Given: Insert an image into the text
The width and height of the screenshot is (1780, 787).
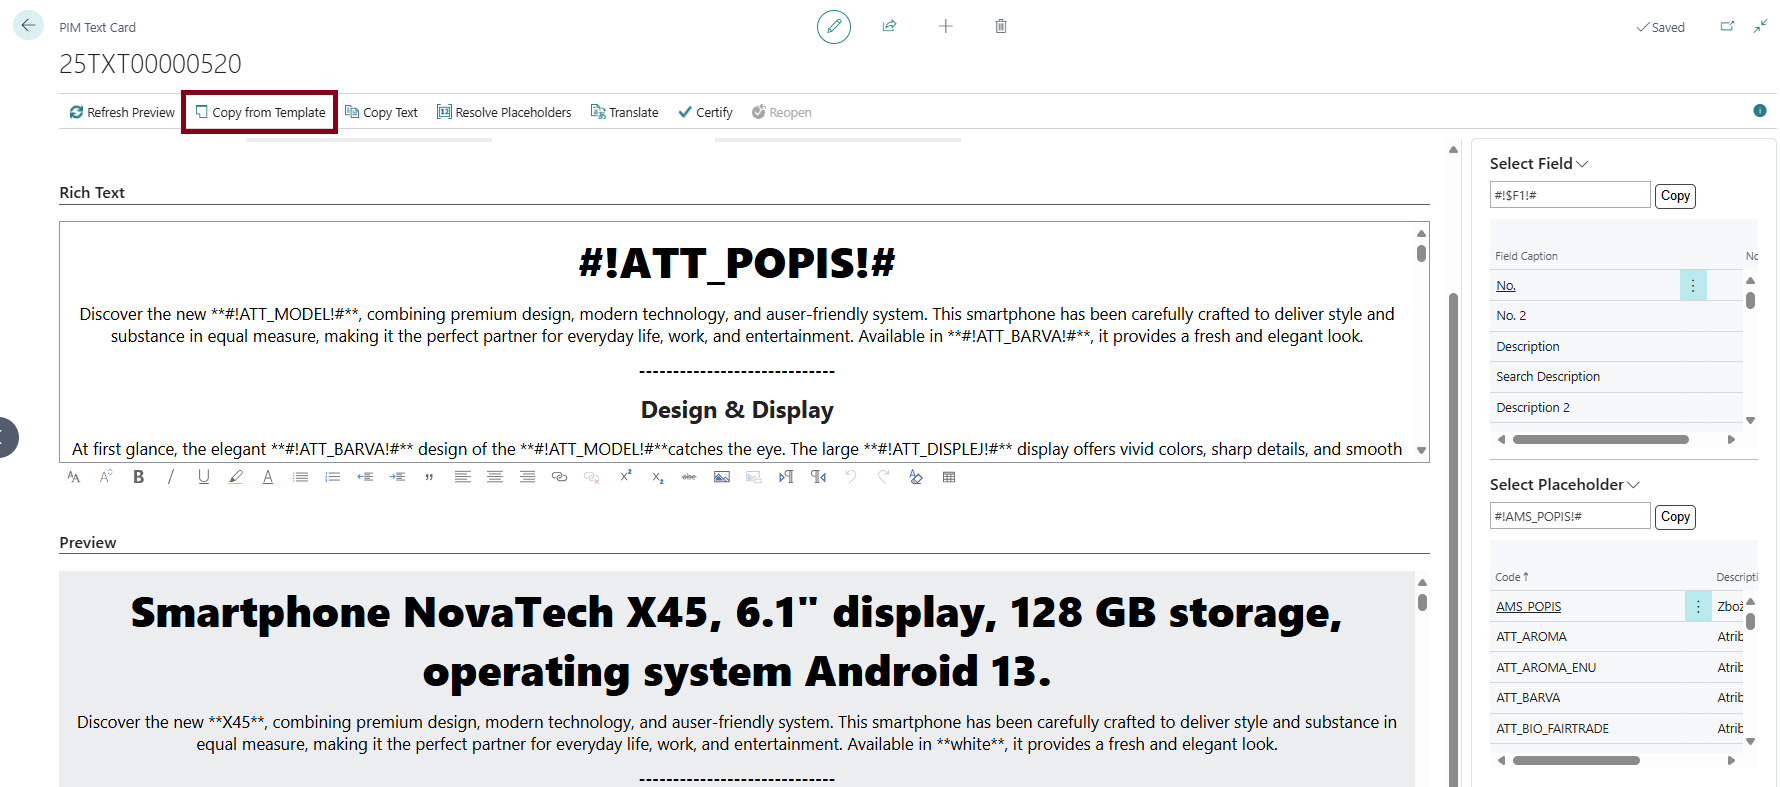Looking at the screenshot, I should tap(722, 477).
